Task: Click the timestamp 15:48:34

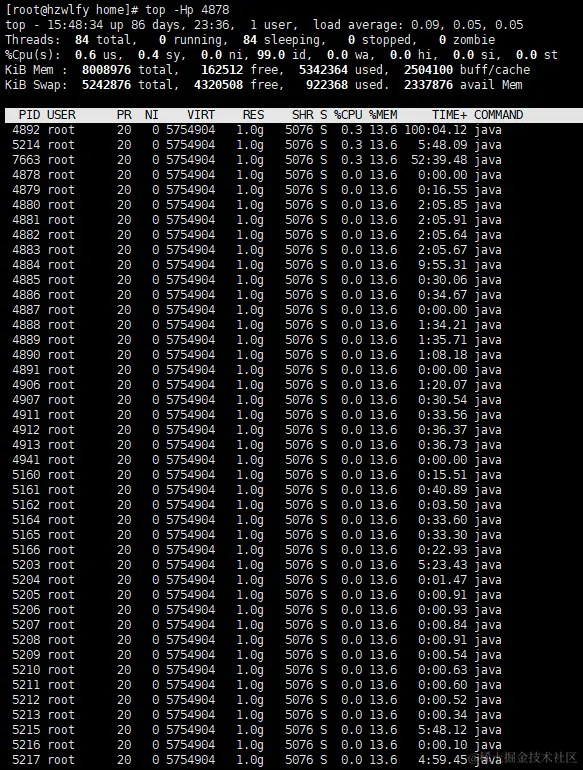Action: pyautogui.click(x=75, y=25)
